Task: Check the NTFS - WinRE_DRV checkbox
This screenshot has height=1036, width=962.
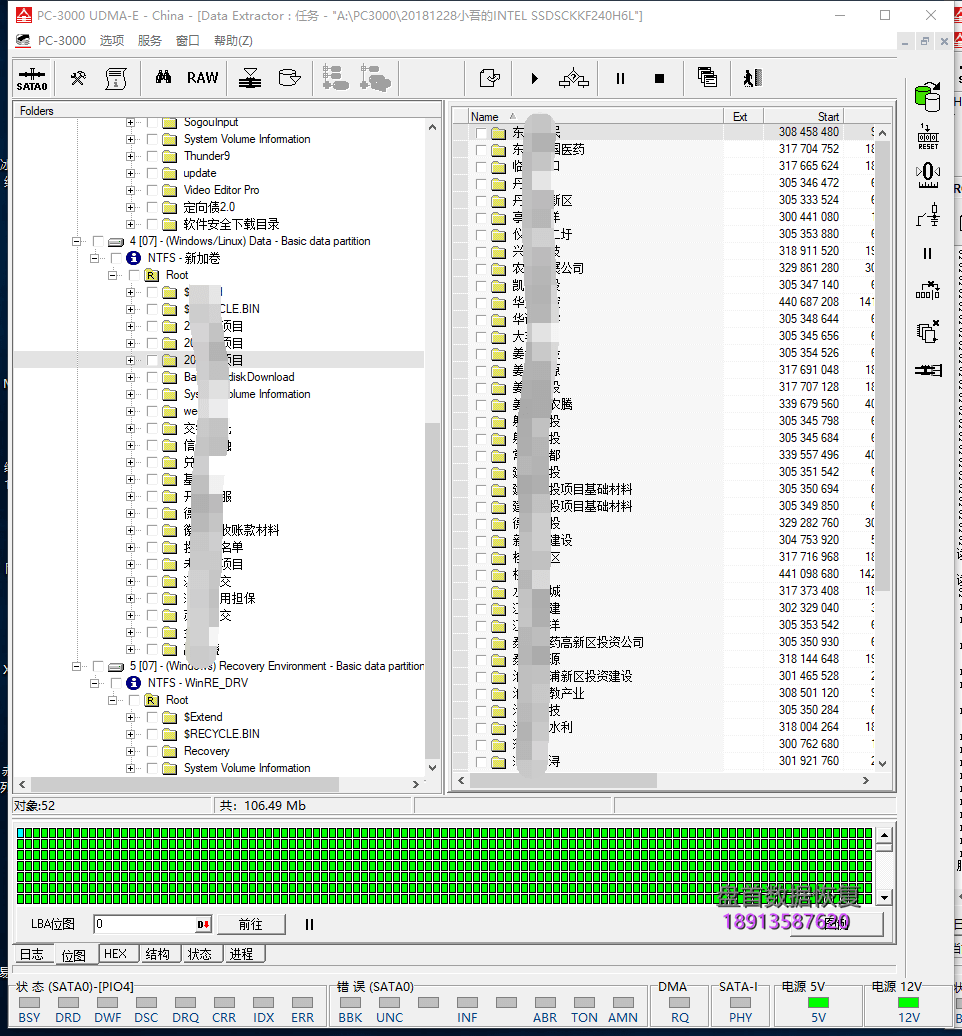Action: pos(116,683)
